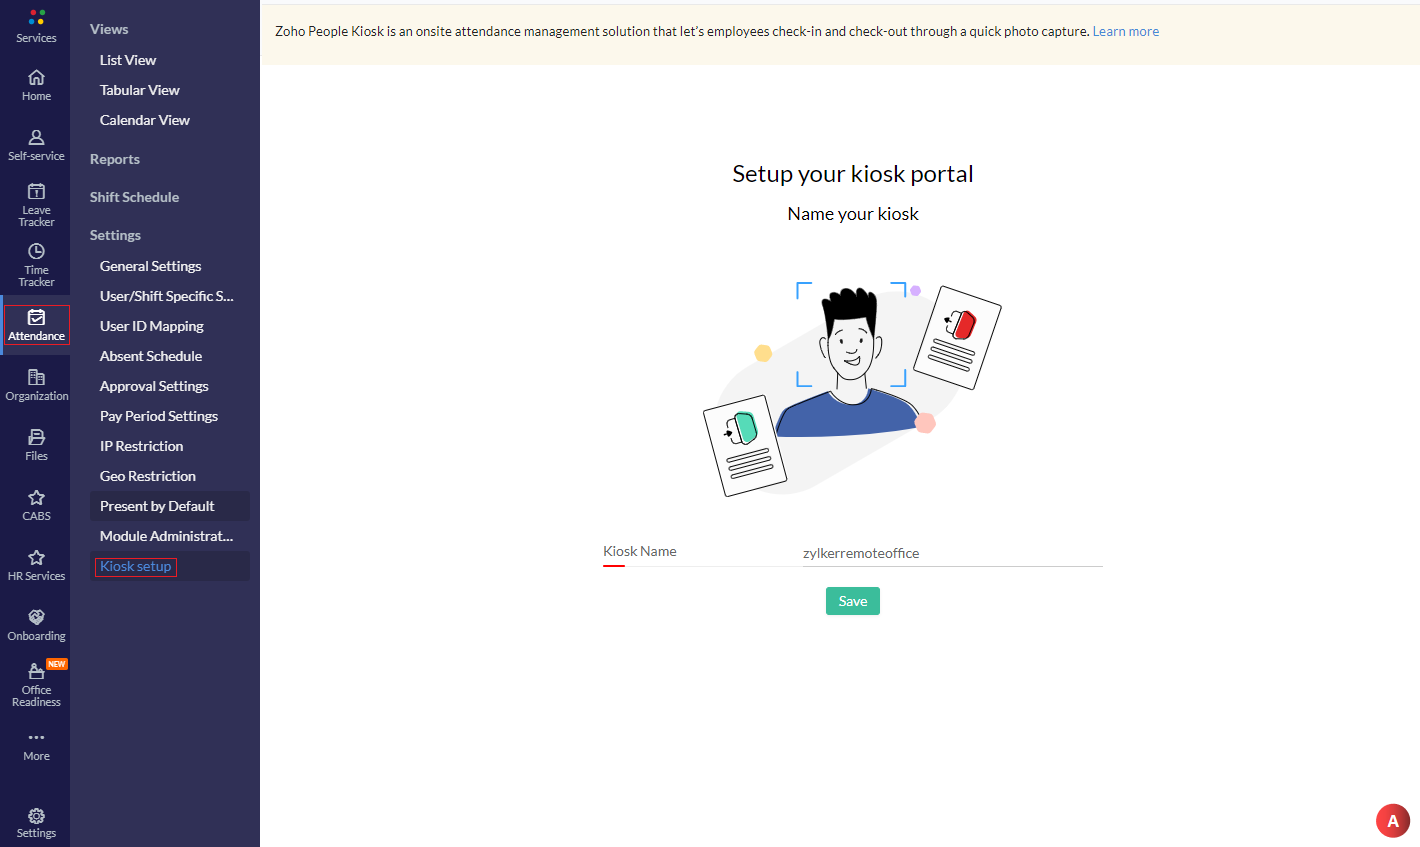Click the Views section header
1420x847 pixels.
point(109,29)
